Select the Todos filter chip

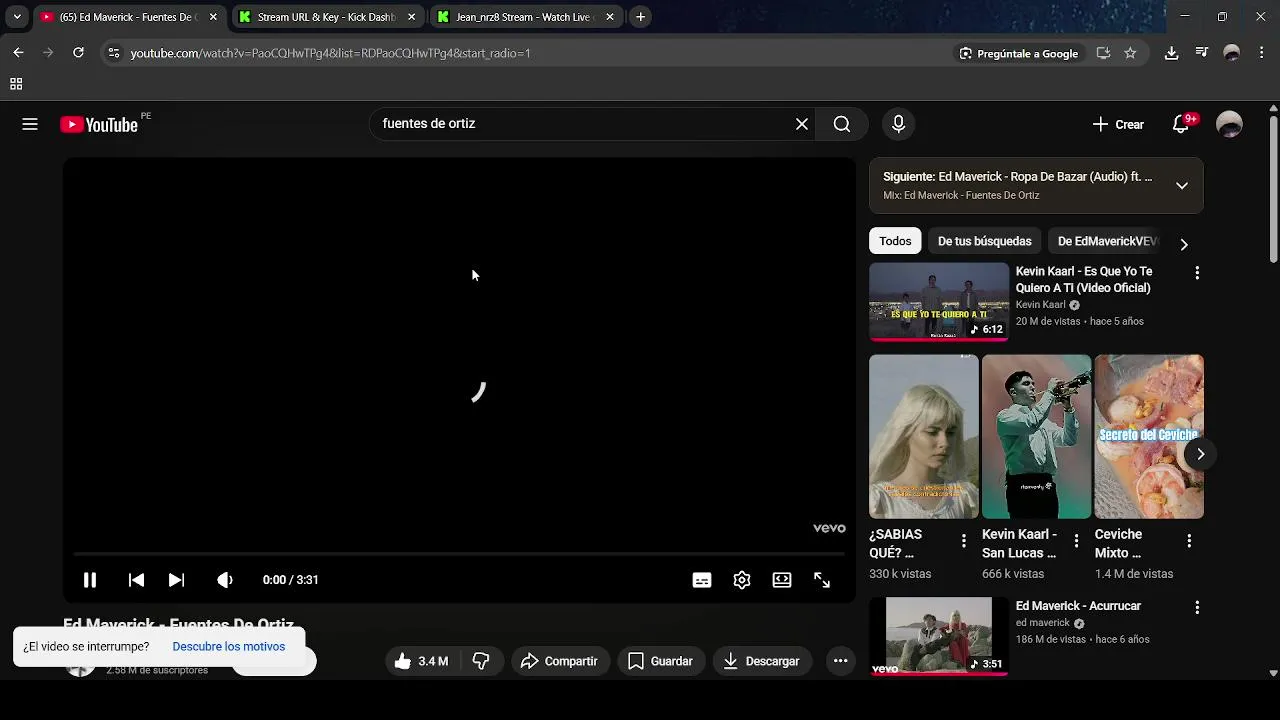click(895, 241)
